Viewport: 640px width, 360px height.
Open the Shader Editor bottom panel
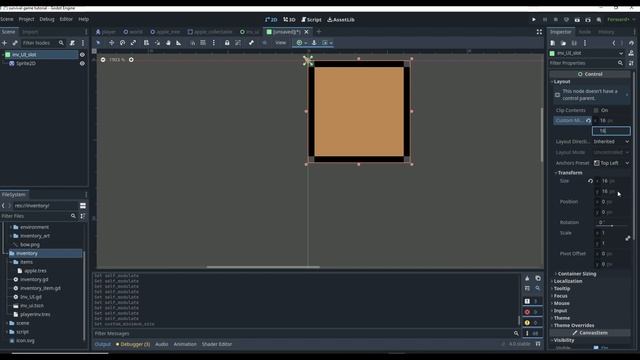217,344
